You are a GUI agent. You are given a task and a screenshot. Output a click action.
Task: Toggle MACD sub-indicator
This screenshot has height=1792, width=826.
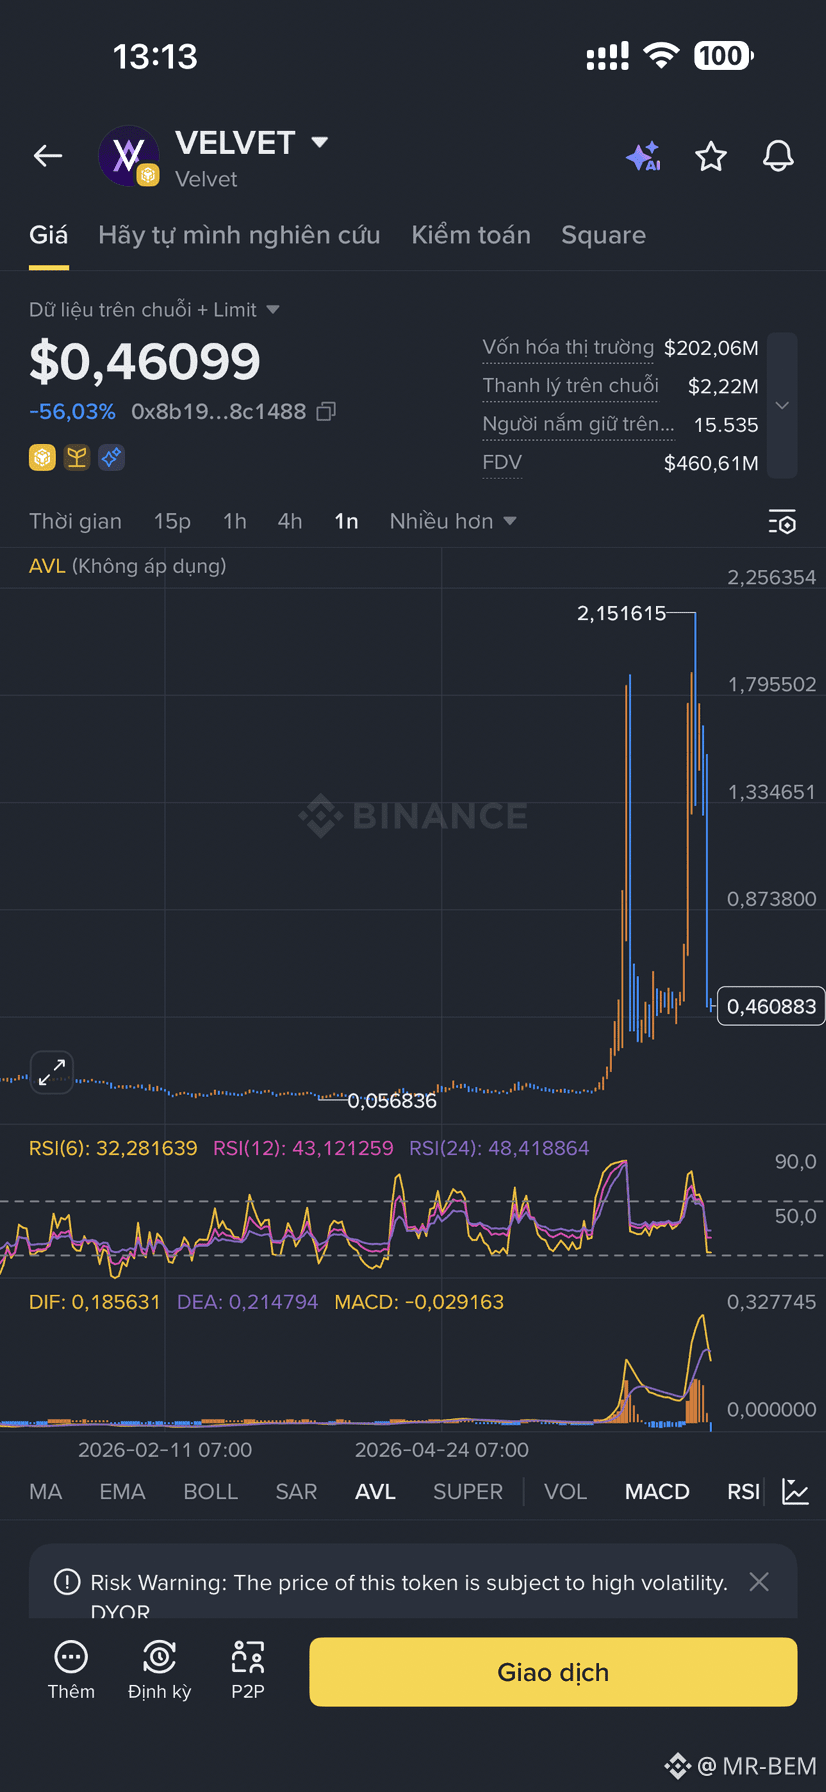657,1492
